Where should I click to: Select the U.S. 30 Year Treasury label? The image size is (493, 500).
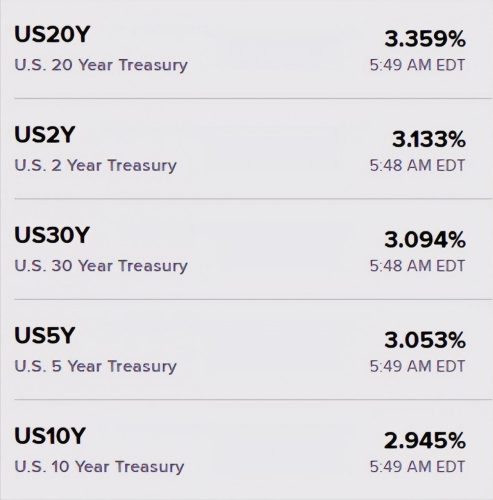(x=101, y=266)
